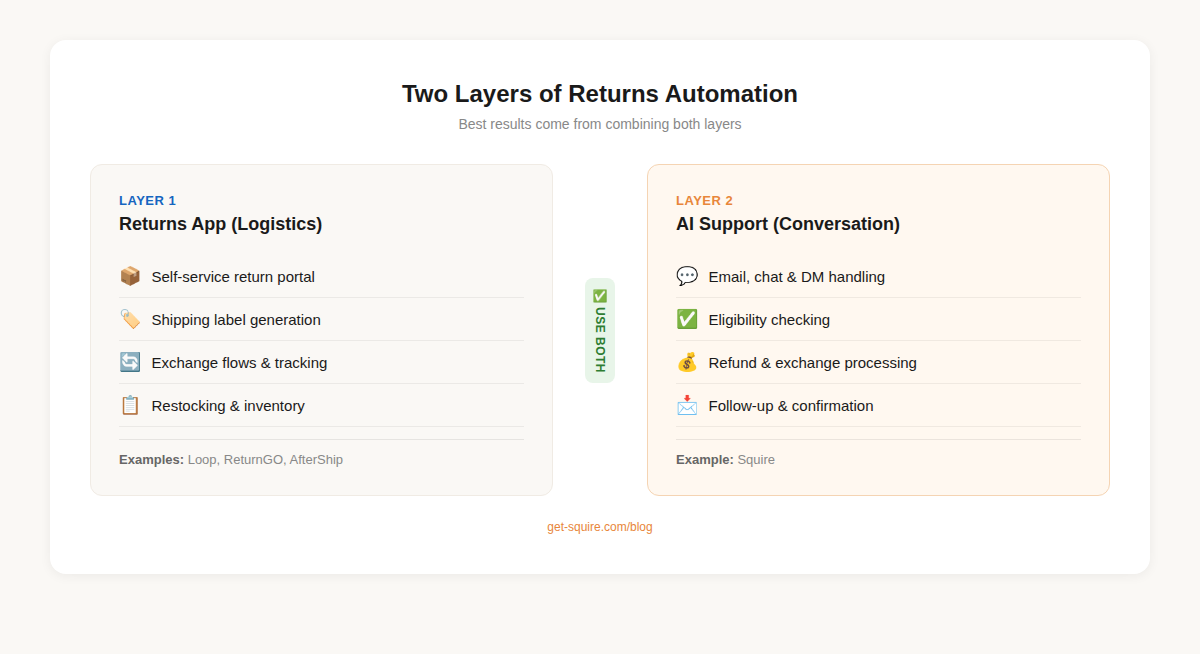This screenshot has height=654, width=1200.
Task: Expand the Layer 2 AI Support card
Action: [x=878, y=330]
